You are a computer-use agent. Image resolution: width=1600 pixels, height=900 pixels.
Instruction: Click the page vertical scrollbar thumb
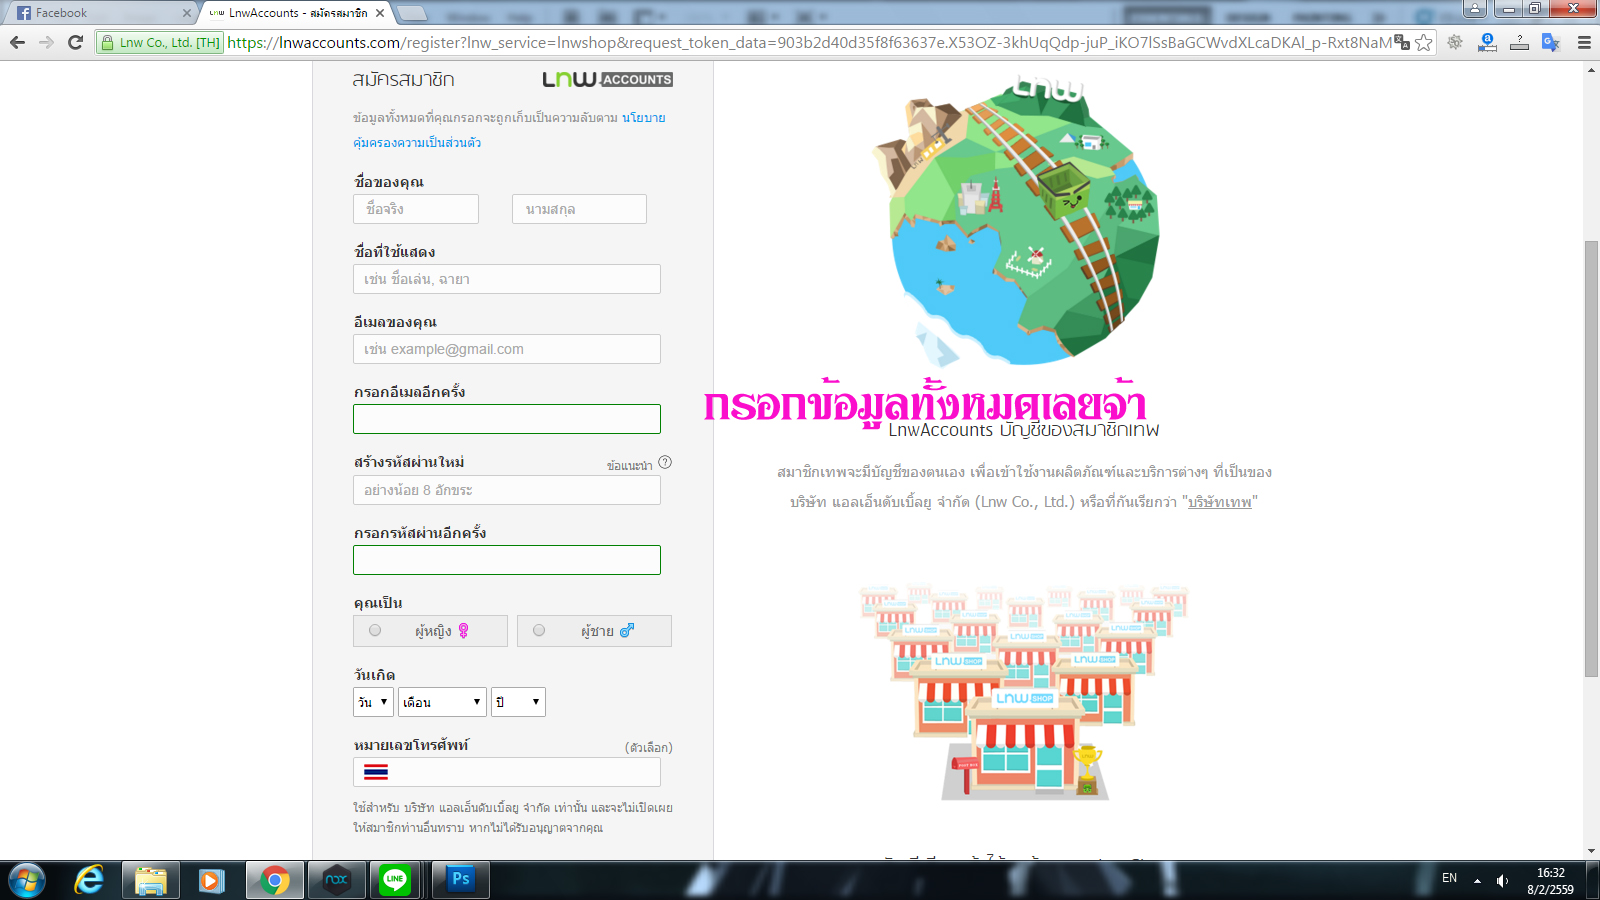click(x=1591, y=458)
